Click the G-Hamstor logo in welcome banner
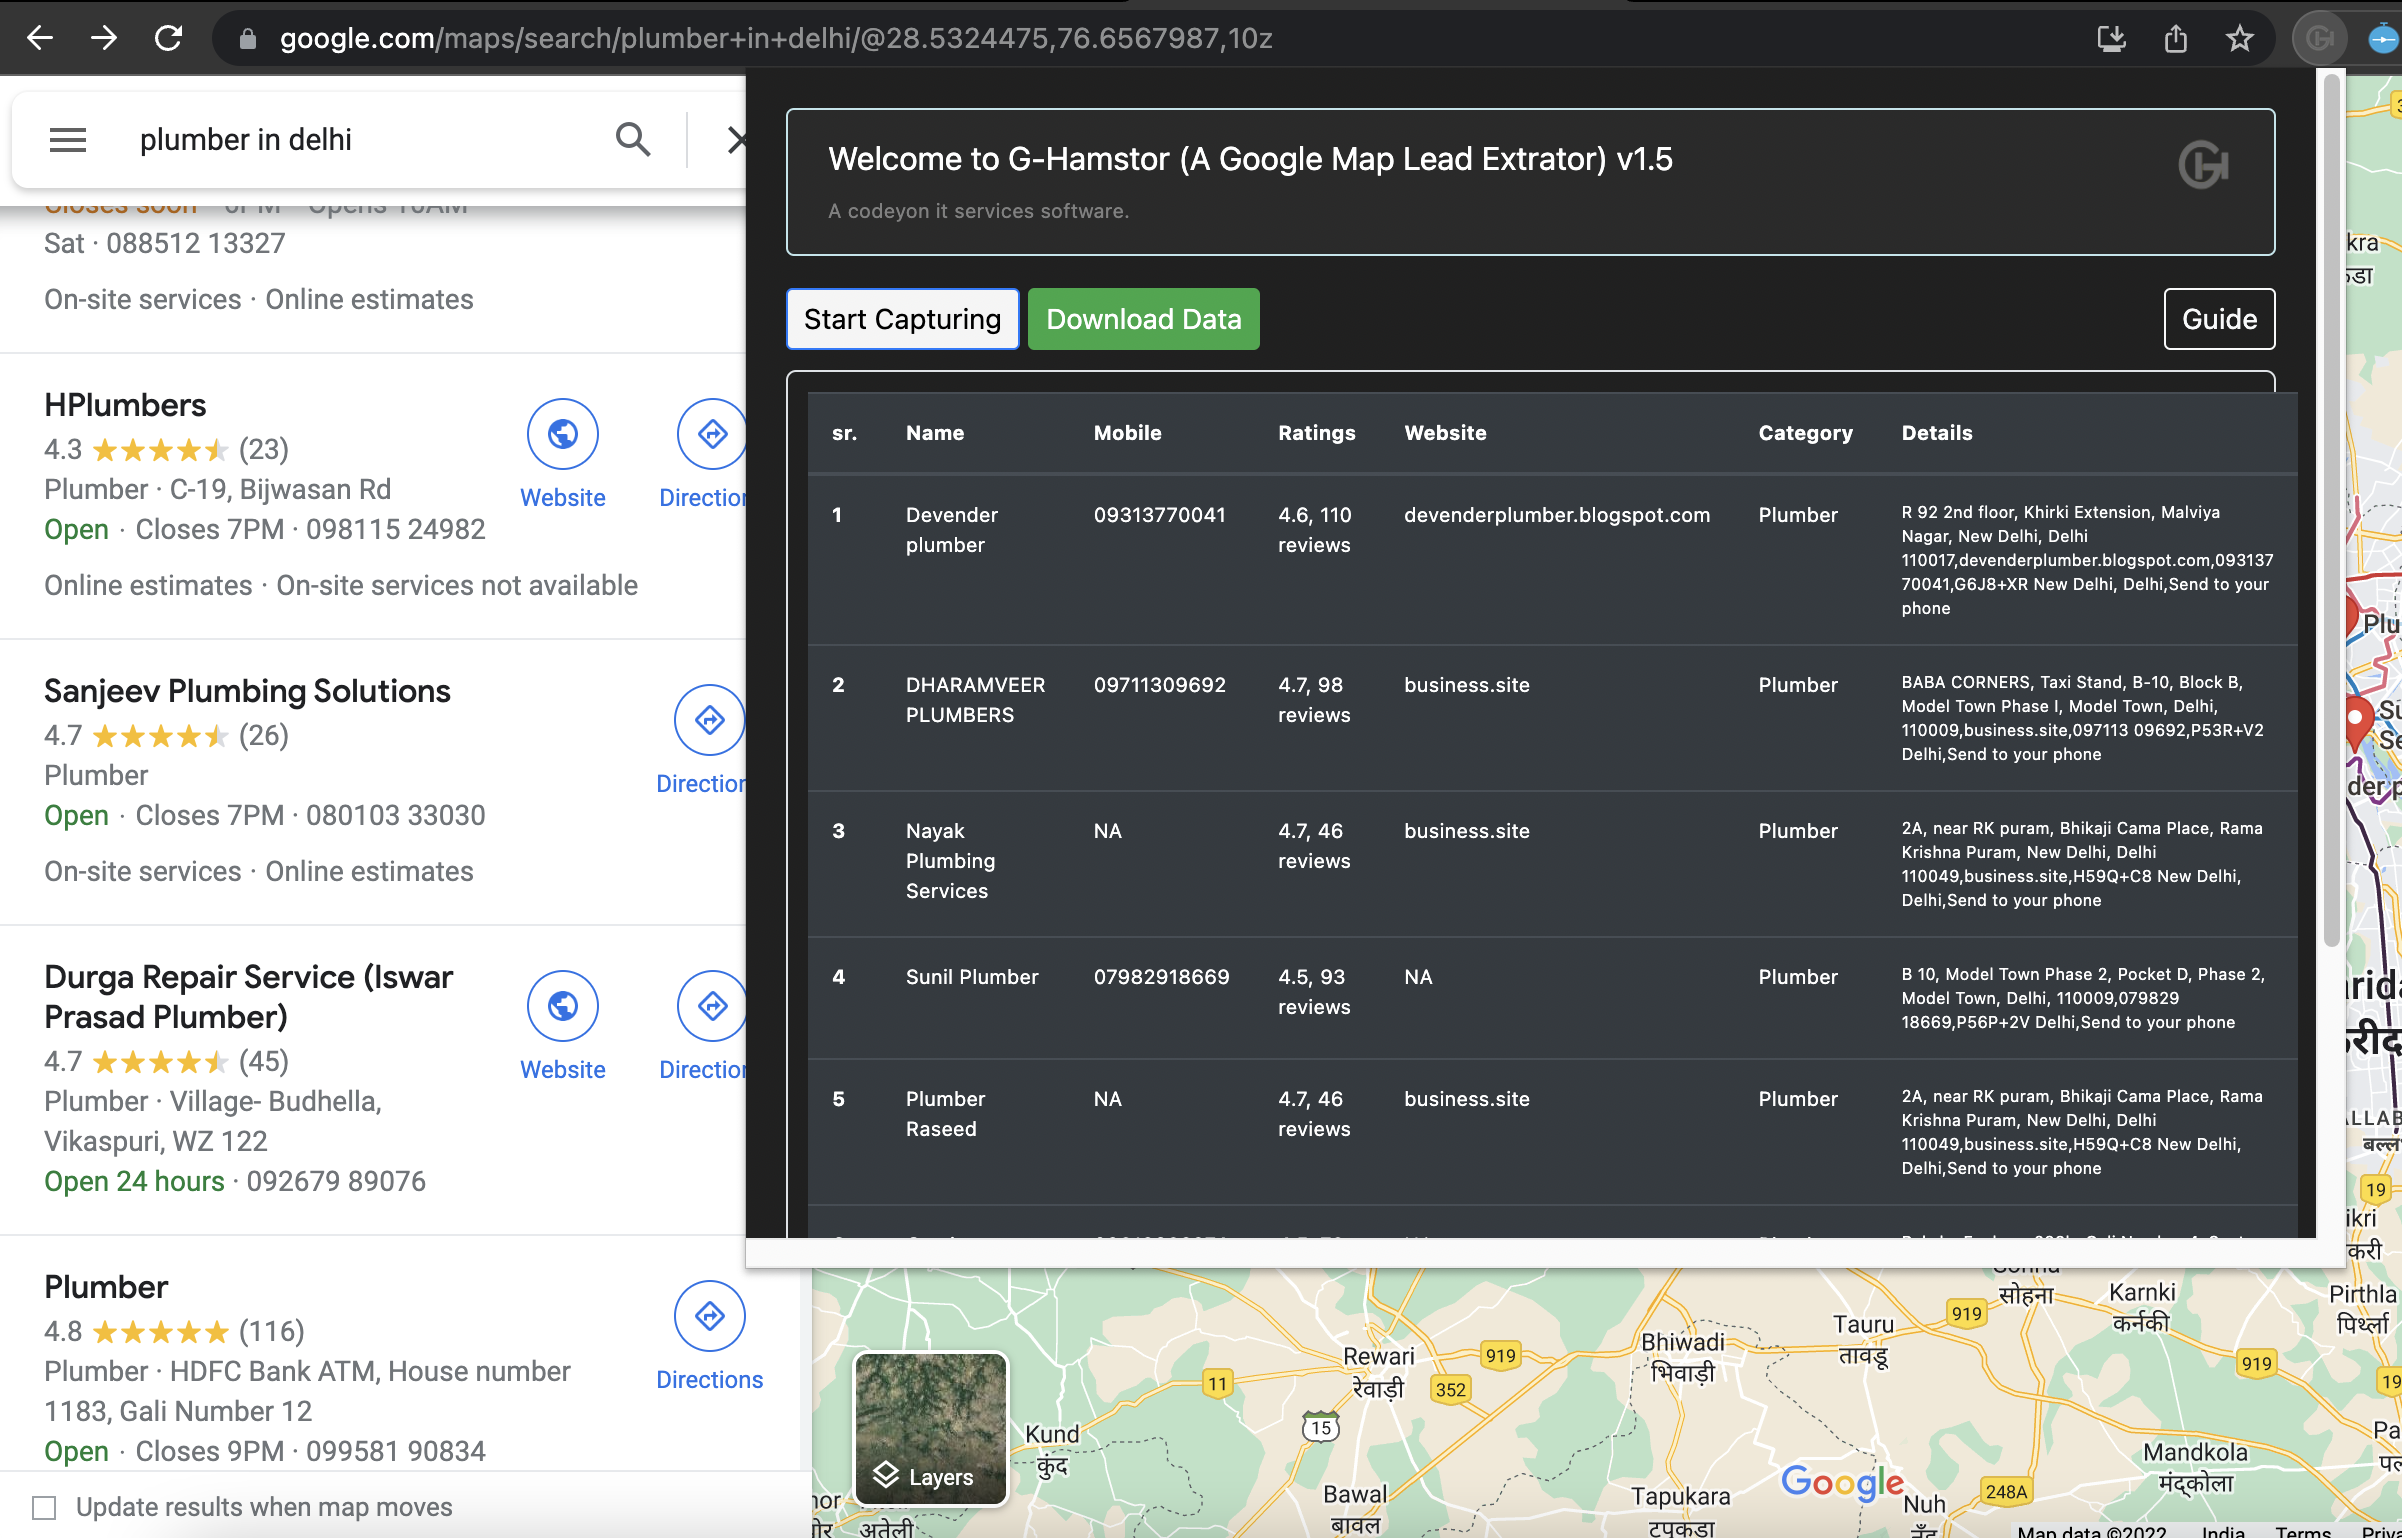 point(2203,165)
